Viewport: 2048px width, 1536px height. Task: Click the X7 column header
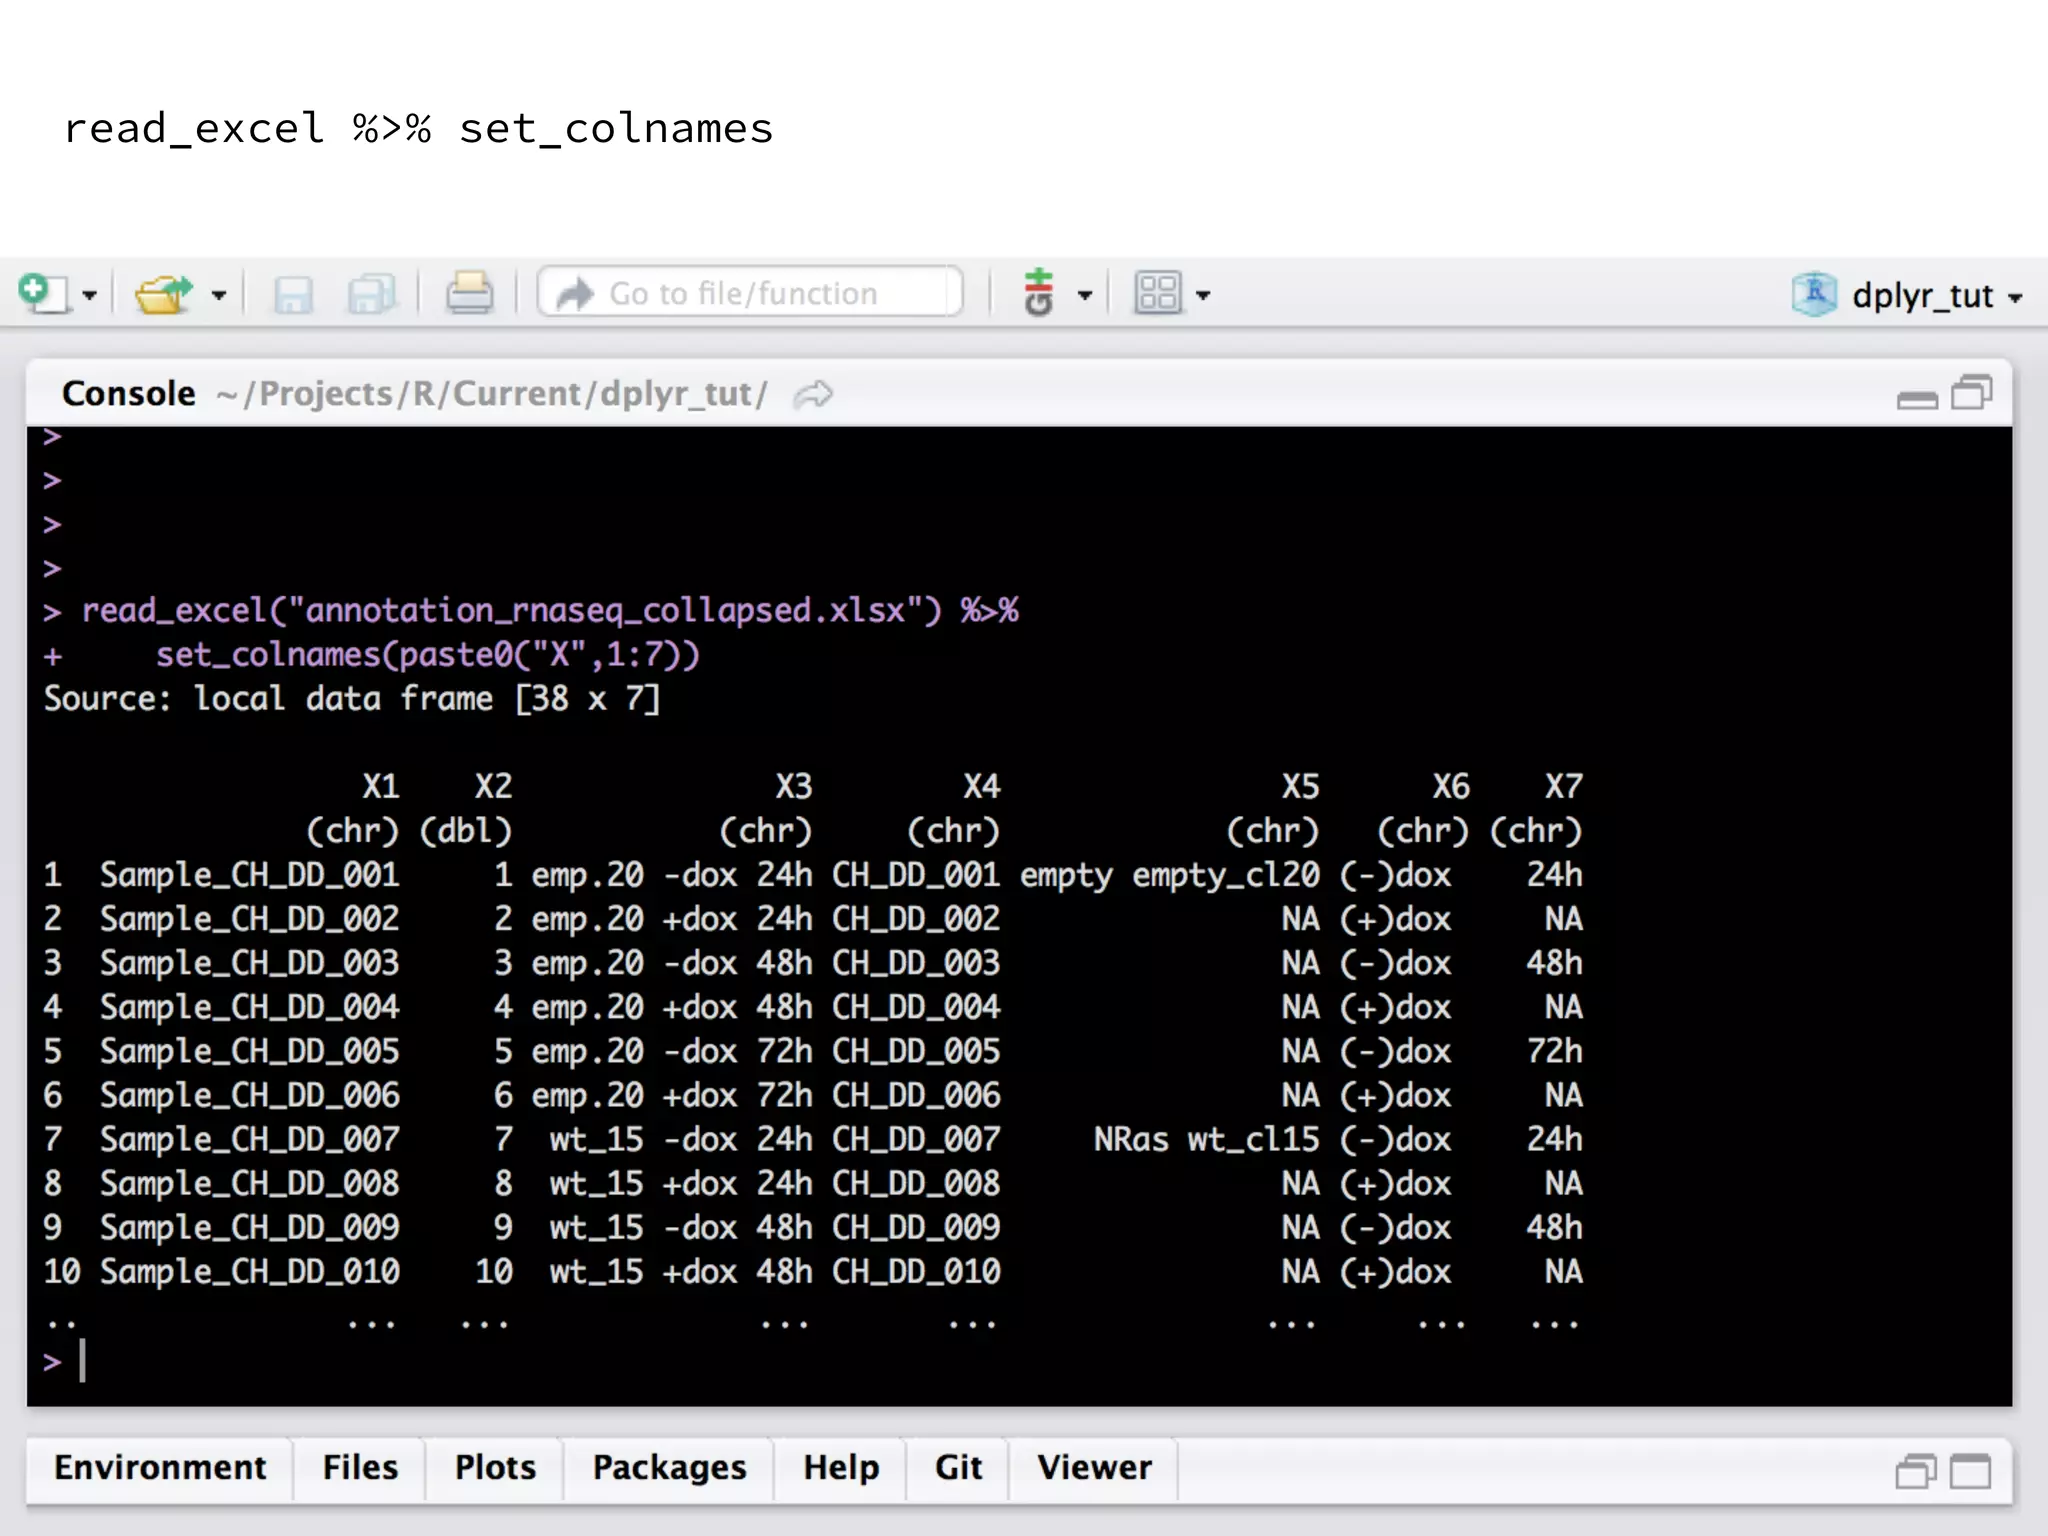tap(1563, 786)
